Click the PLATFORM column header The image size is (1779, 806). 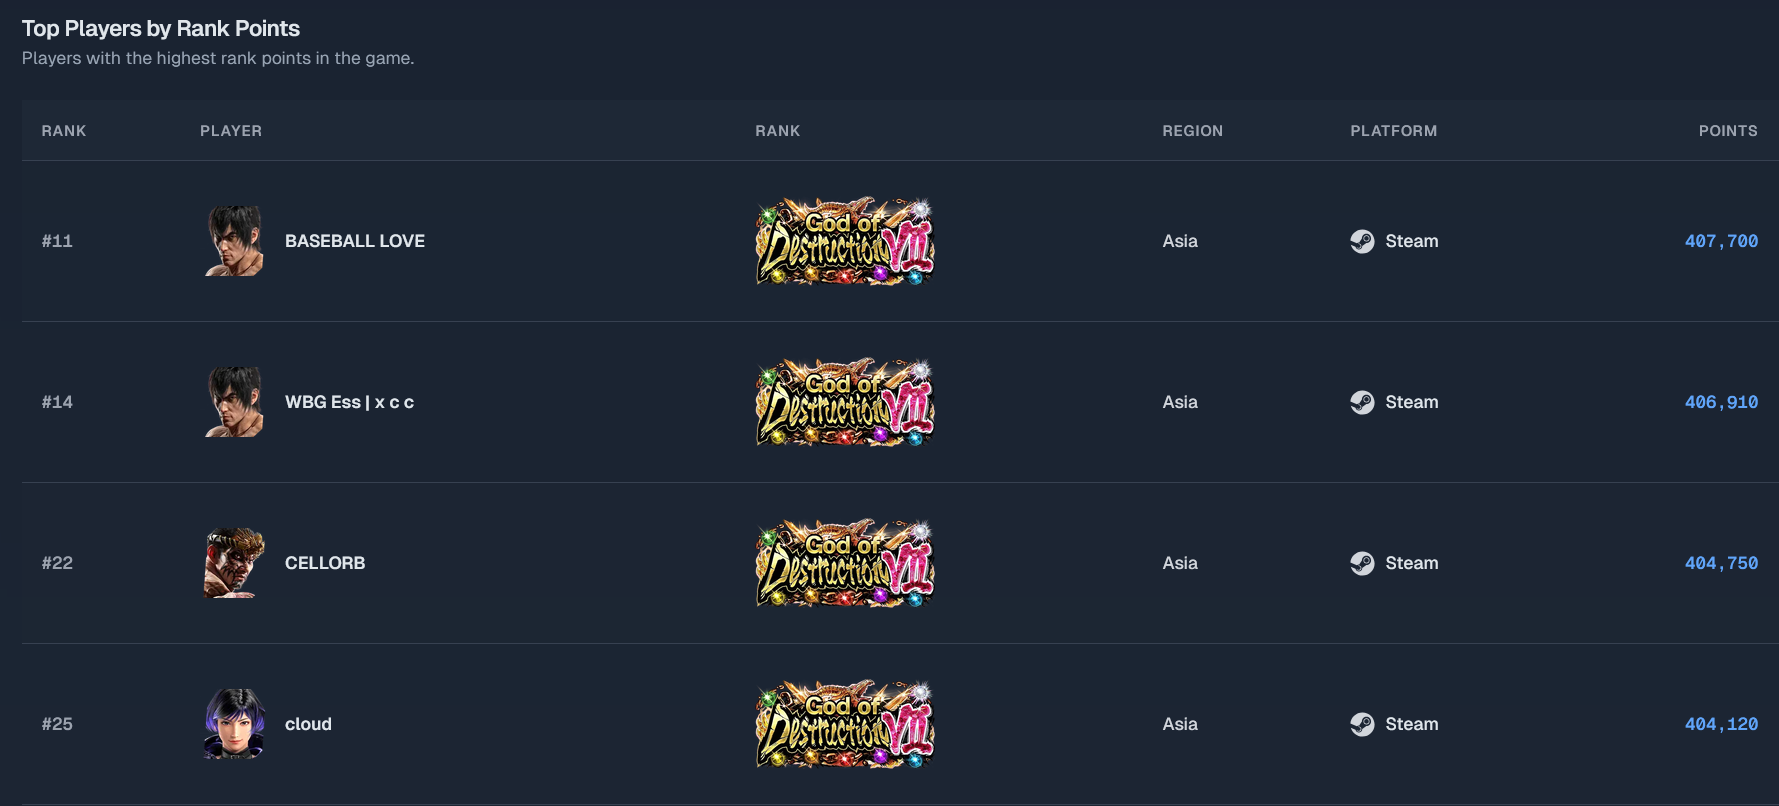coord(1393,131)
